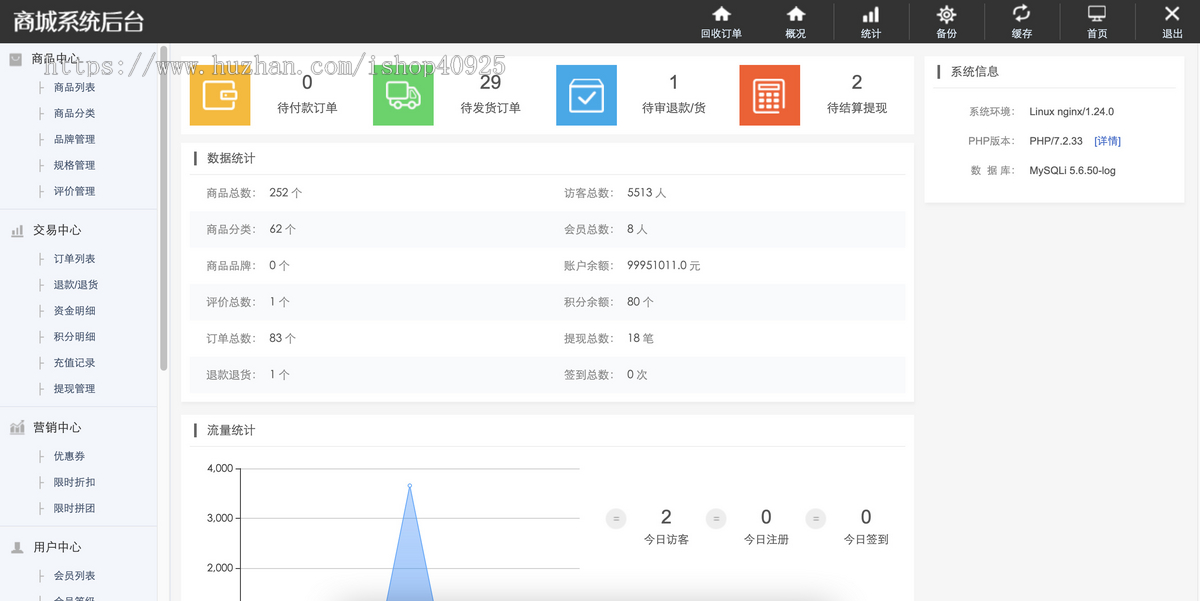1200x601 pixels.
Task: Open 评价管理 in the sidebar
Action: click(x=75, y=191)
